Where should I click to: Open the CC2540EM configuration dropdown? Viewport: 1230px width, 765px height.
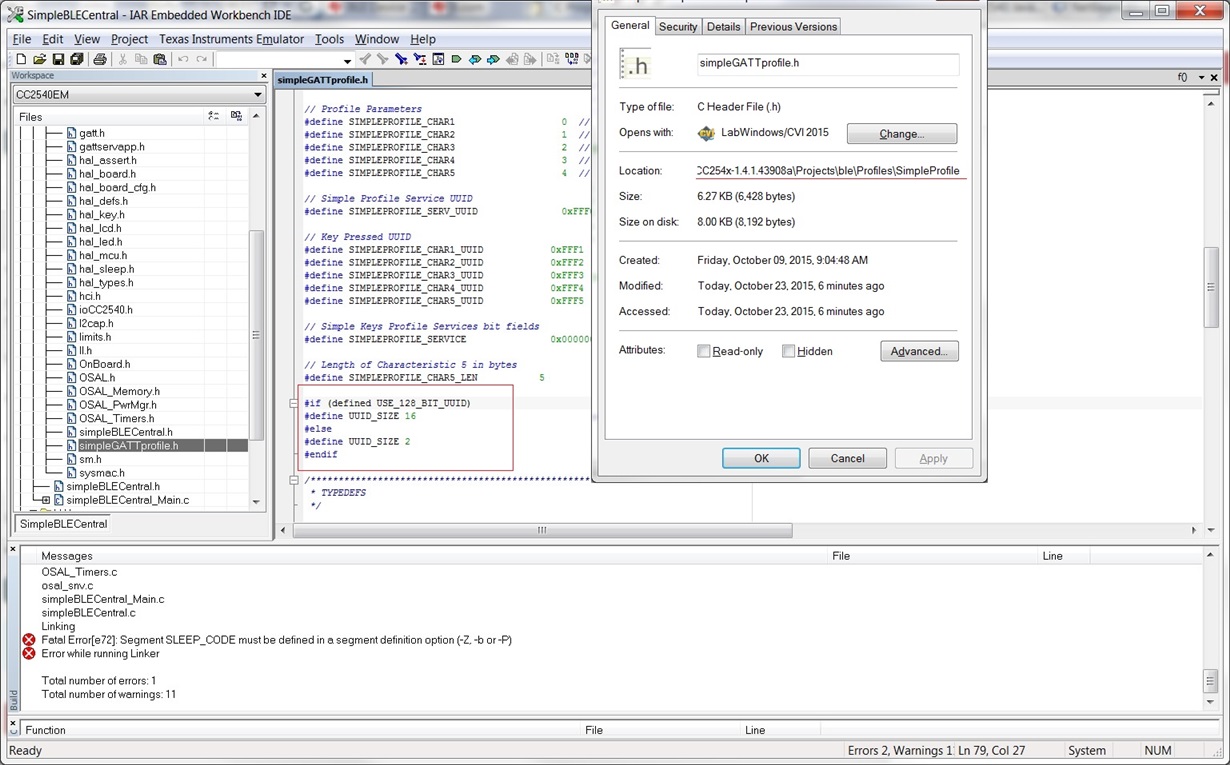(257, 94)
